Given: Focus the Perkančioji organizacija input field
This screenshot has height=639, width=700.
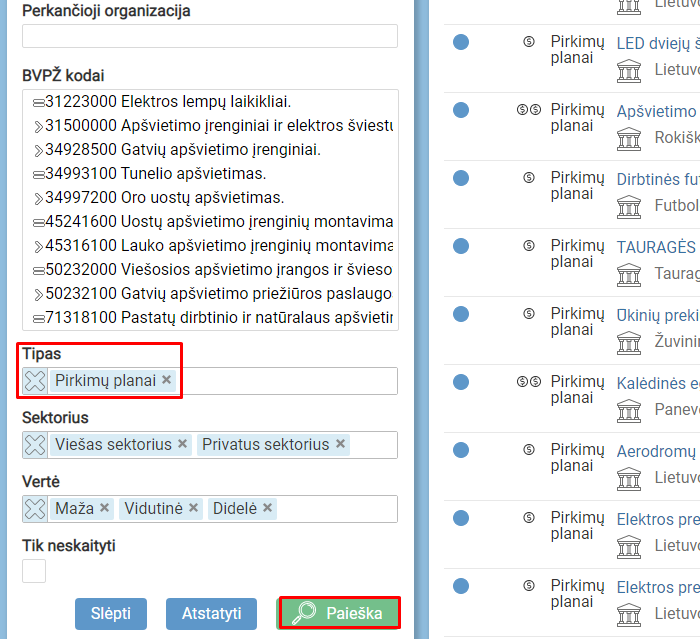Looking at the screenshot, I should (x=210, y=37).
